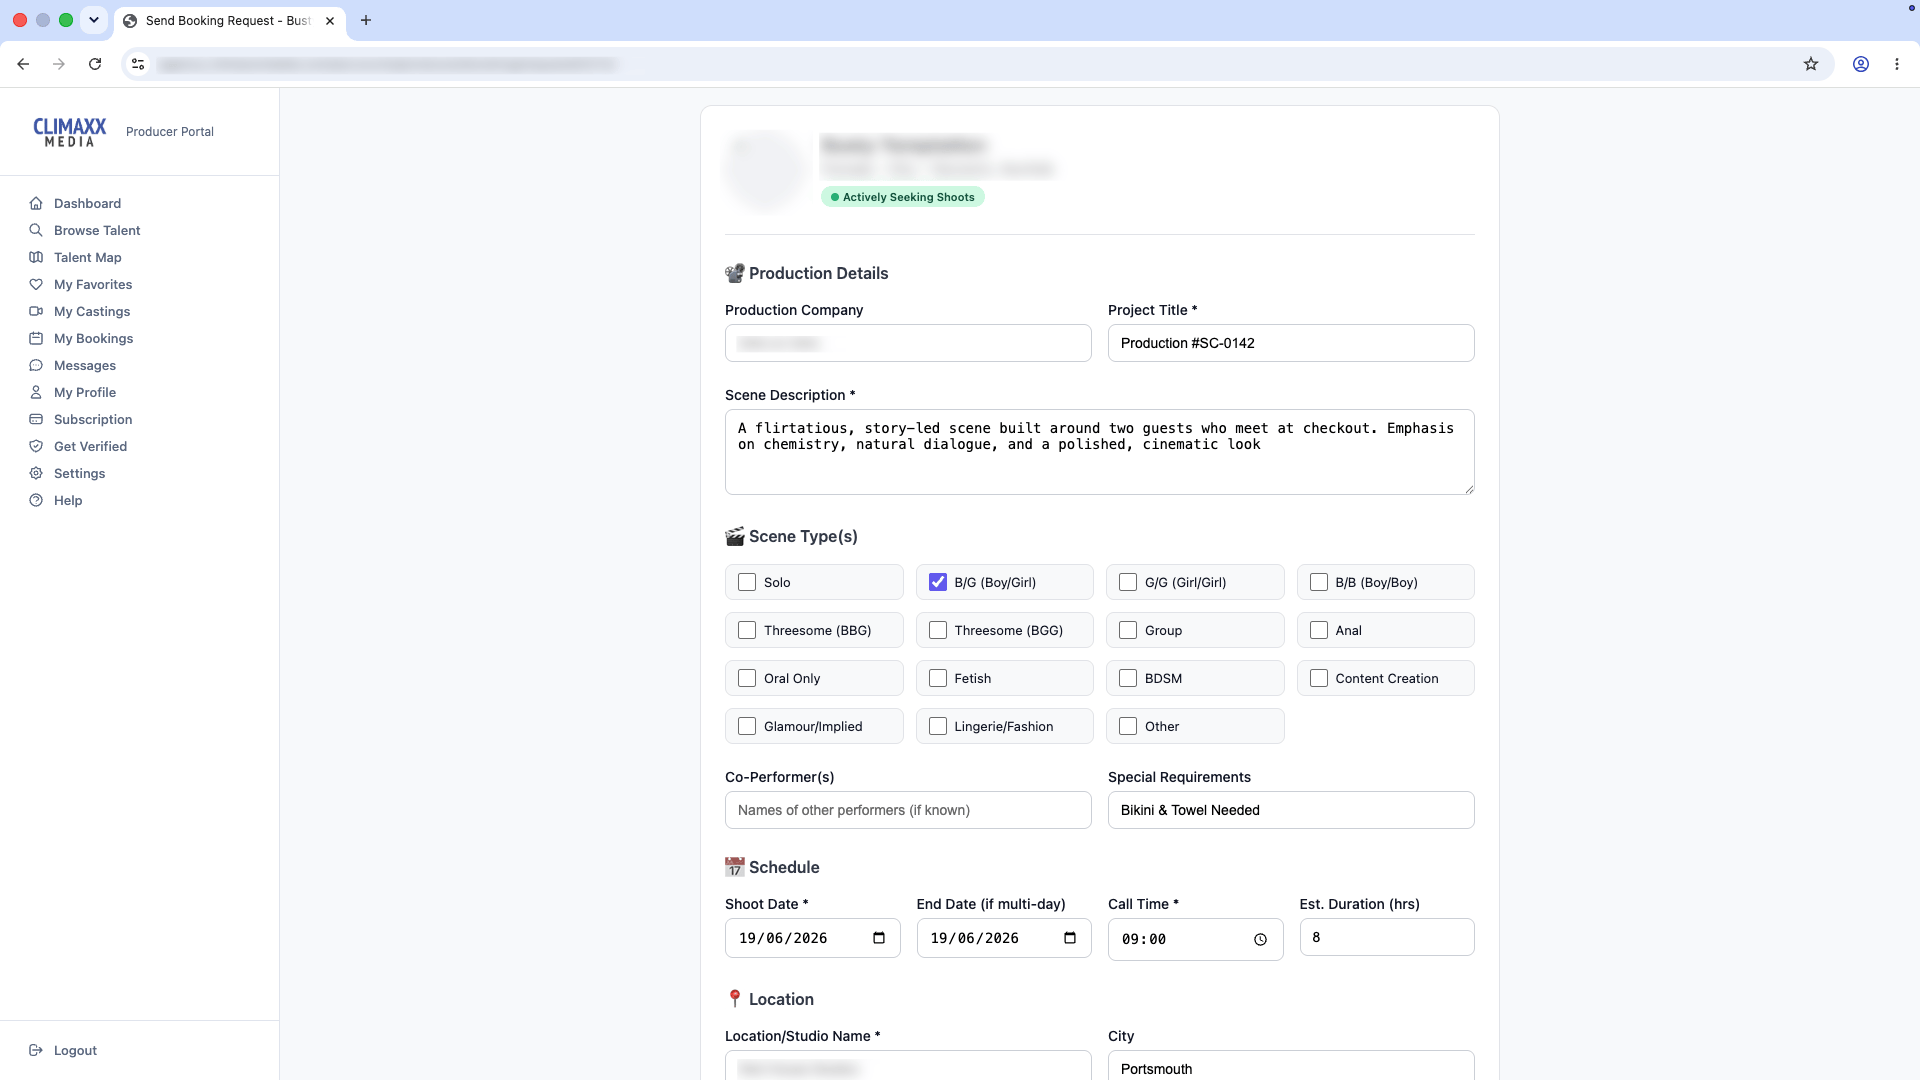Check the Solo scene type
The width and height of the screenshot is (1920, 1080).
tap(747, 582)
